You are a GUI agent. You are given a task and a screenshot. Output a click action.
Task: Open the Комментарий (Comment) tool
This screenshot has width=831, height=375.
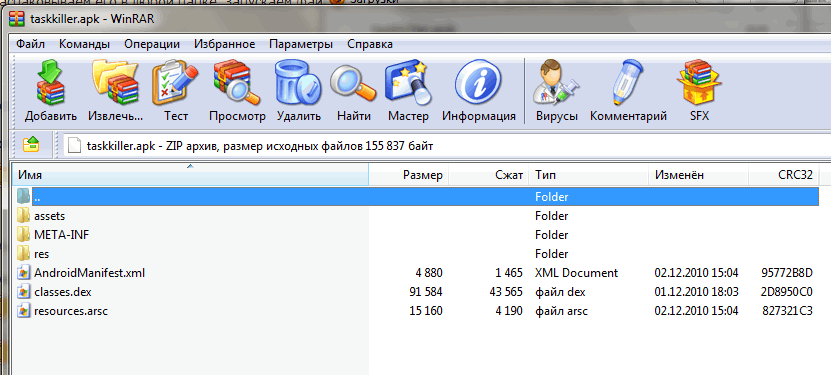(x=628, y=82)
